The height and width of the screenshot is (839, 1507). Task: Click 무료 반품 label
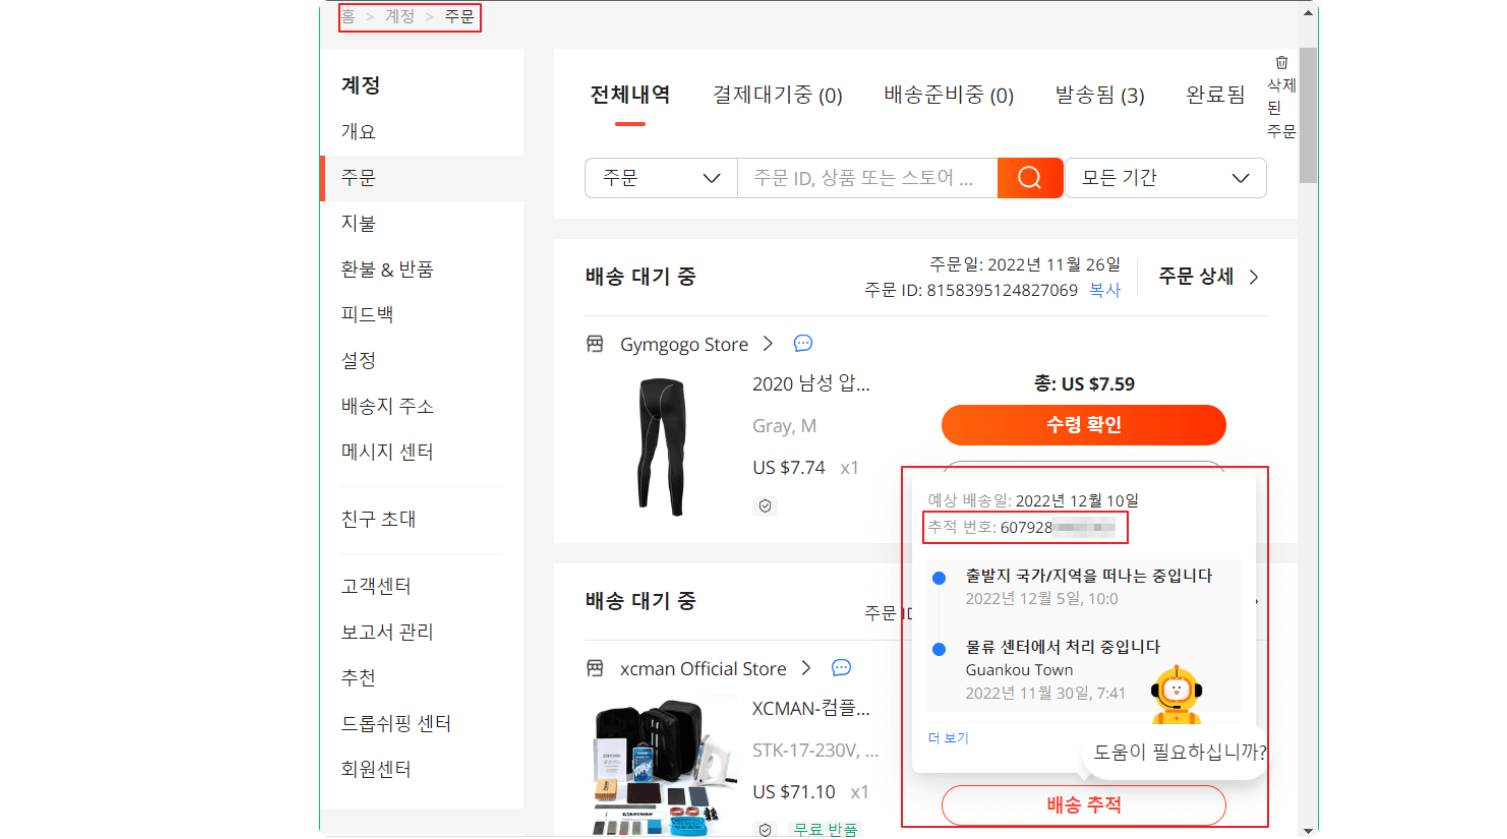[x=825, y=829]
